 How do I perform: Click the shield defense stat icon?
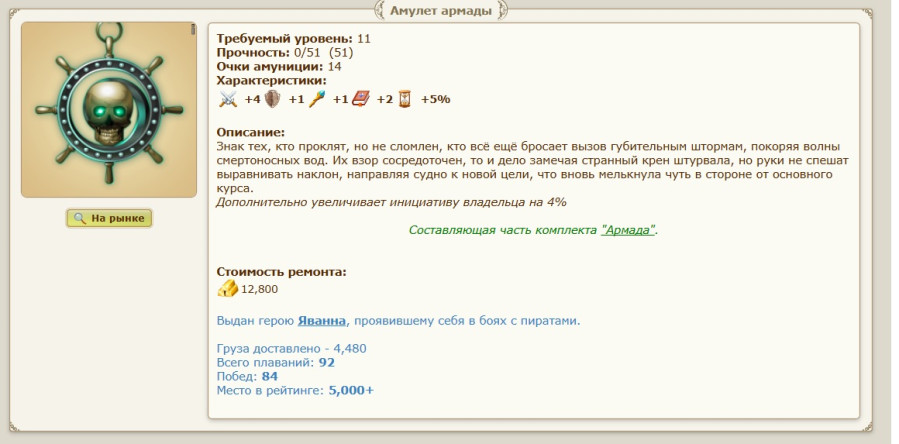[272, 99]
